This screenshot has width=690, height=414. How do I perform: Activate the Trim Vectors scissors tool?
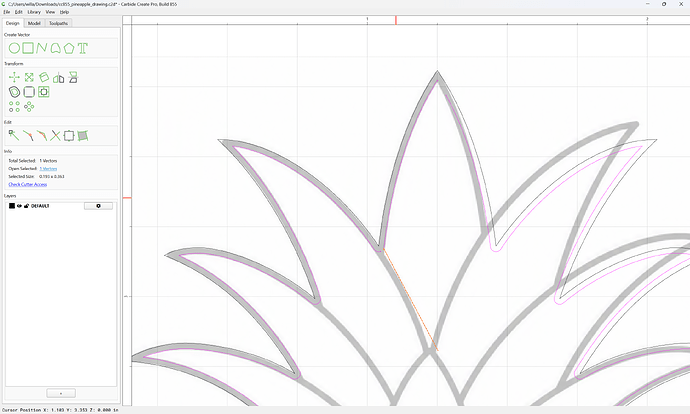pos(55,136)
